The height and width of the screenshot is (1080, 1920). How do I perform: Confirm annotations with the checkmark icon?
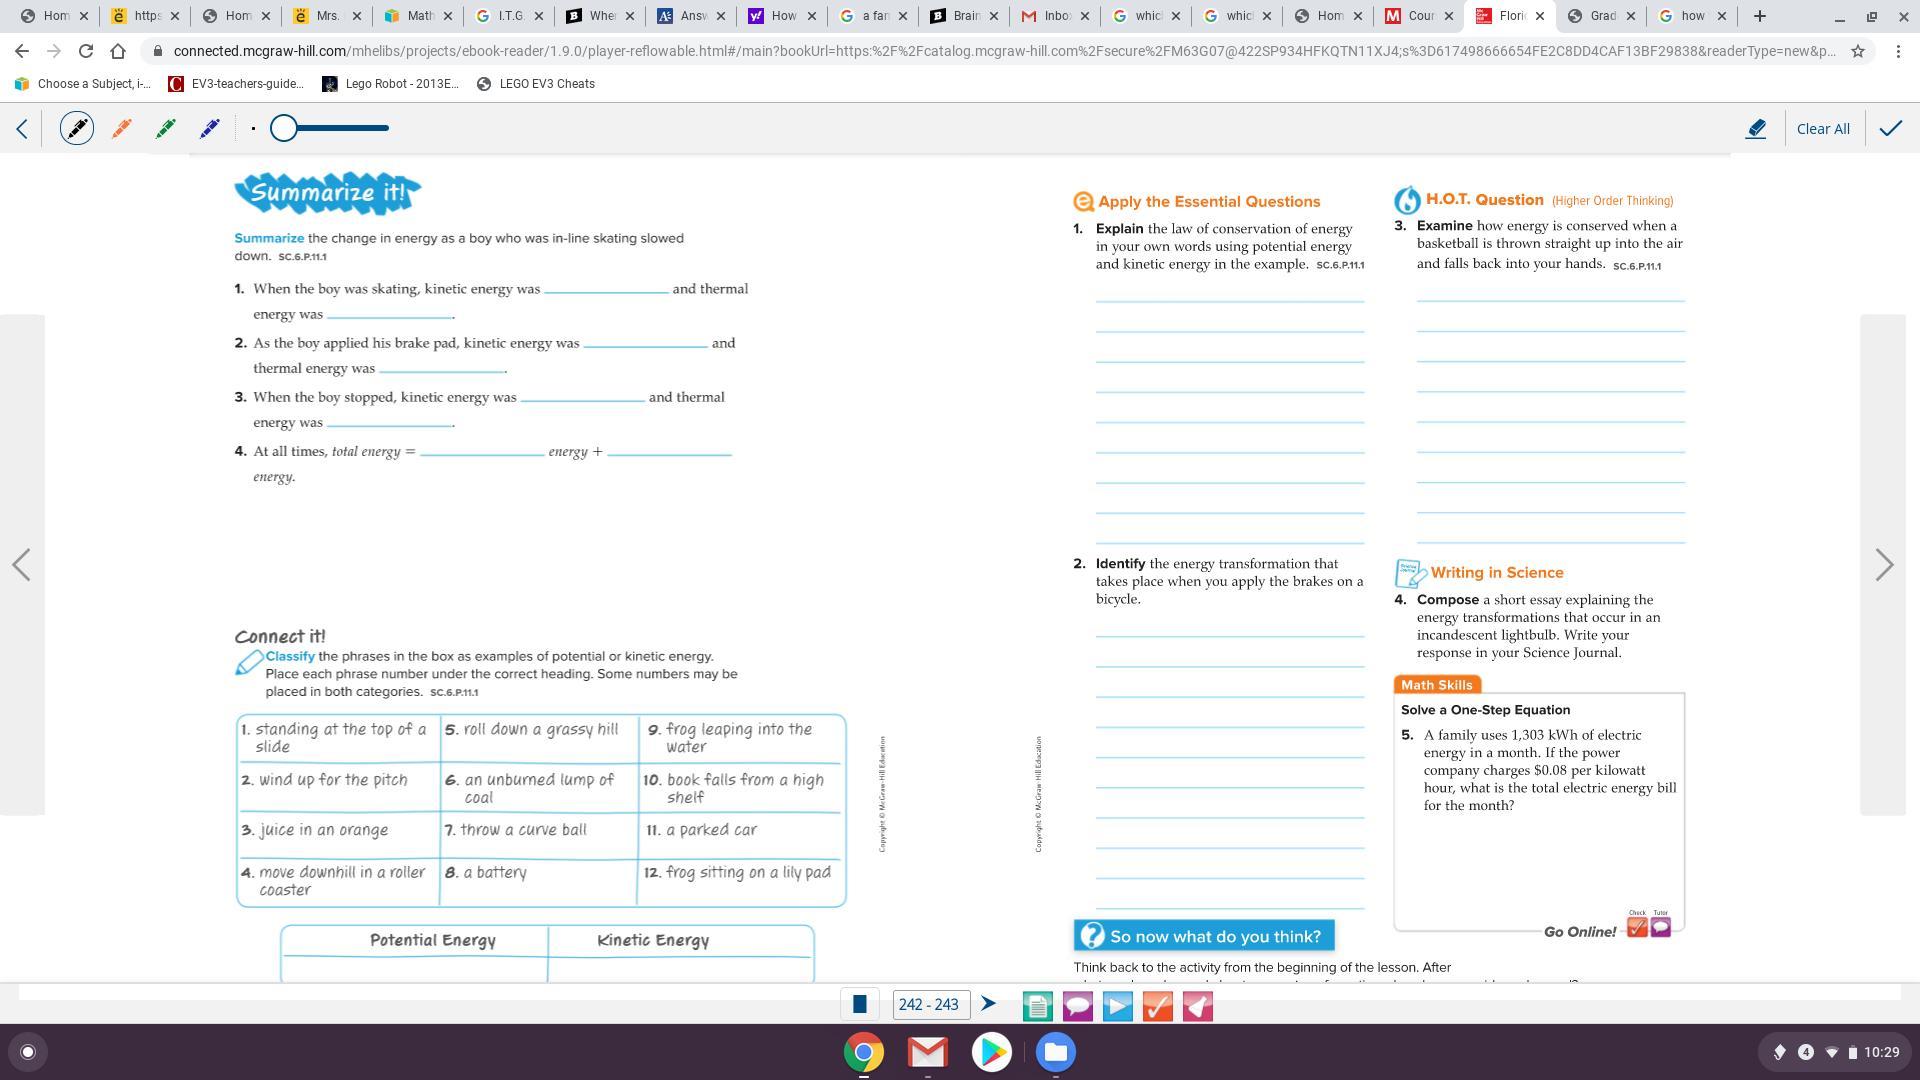[1890, 128]
